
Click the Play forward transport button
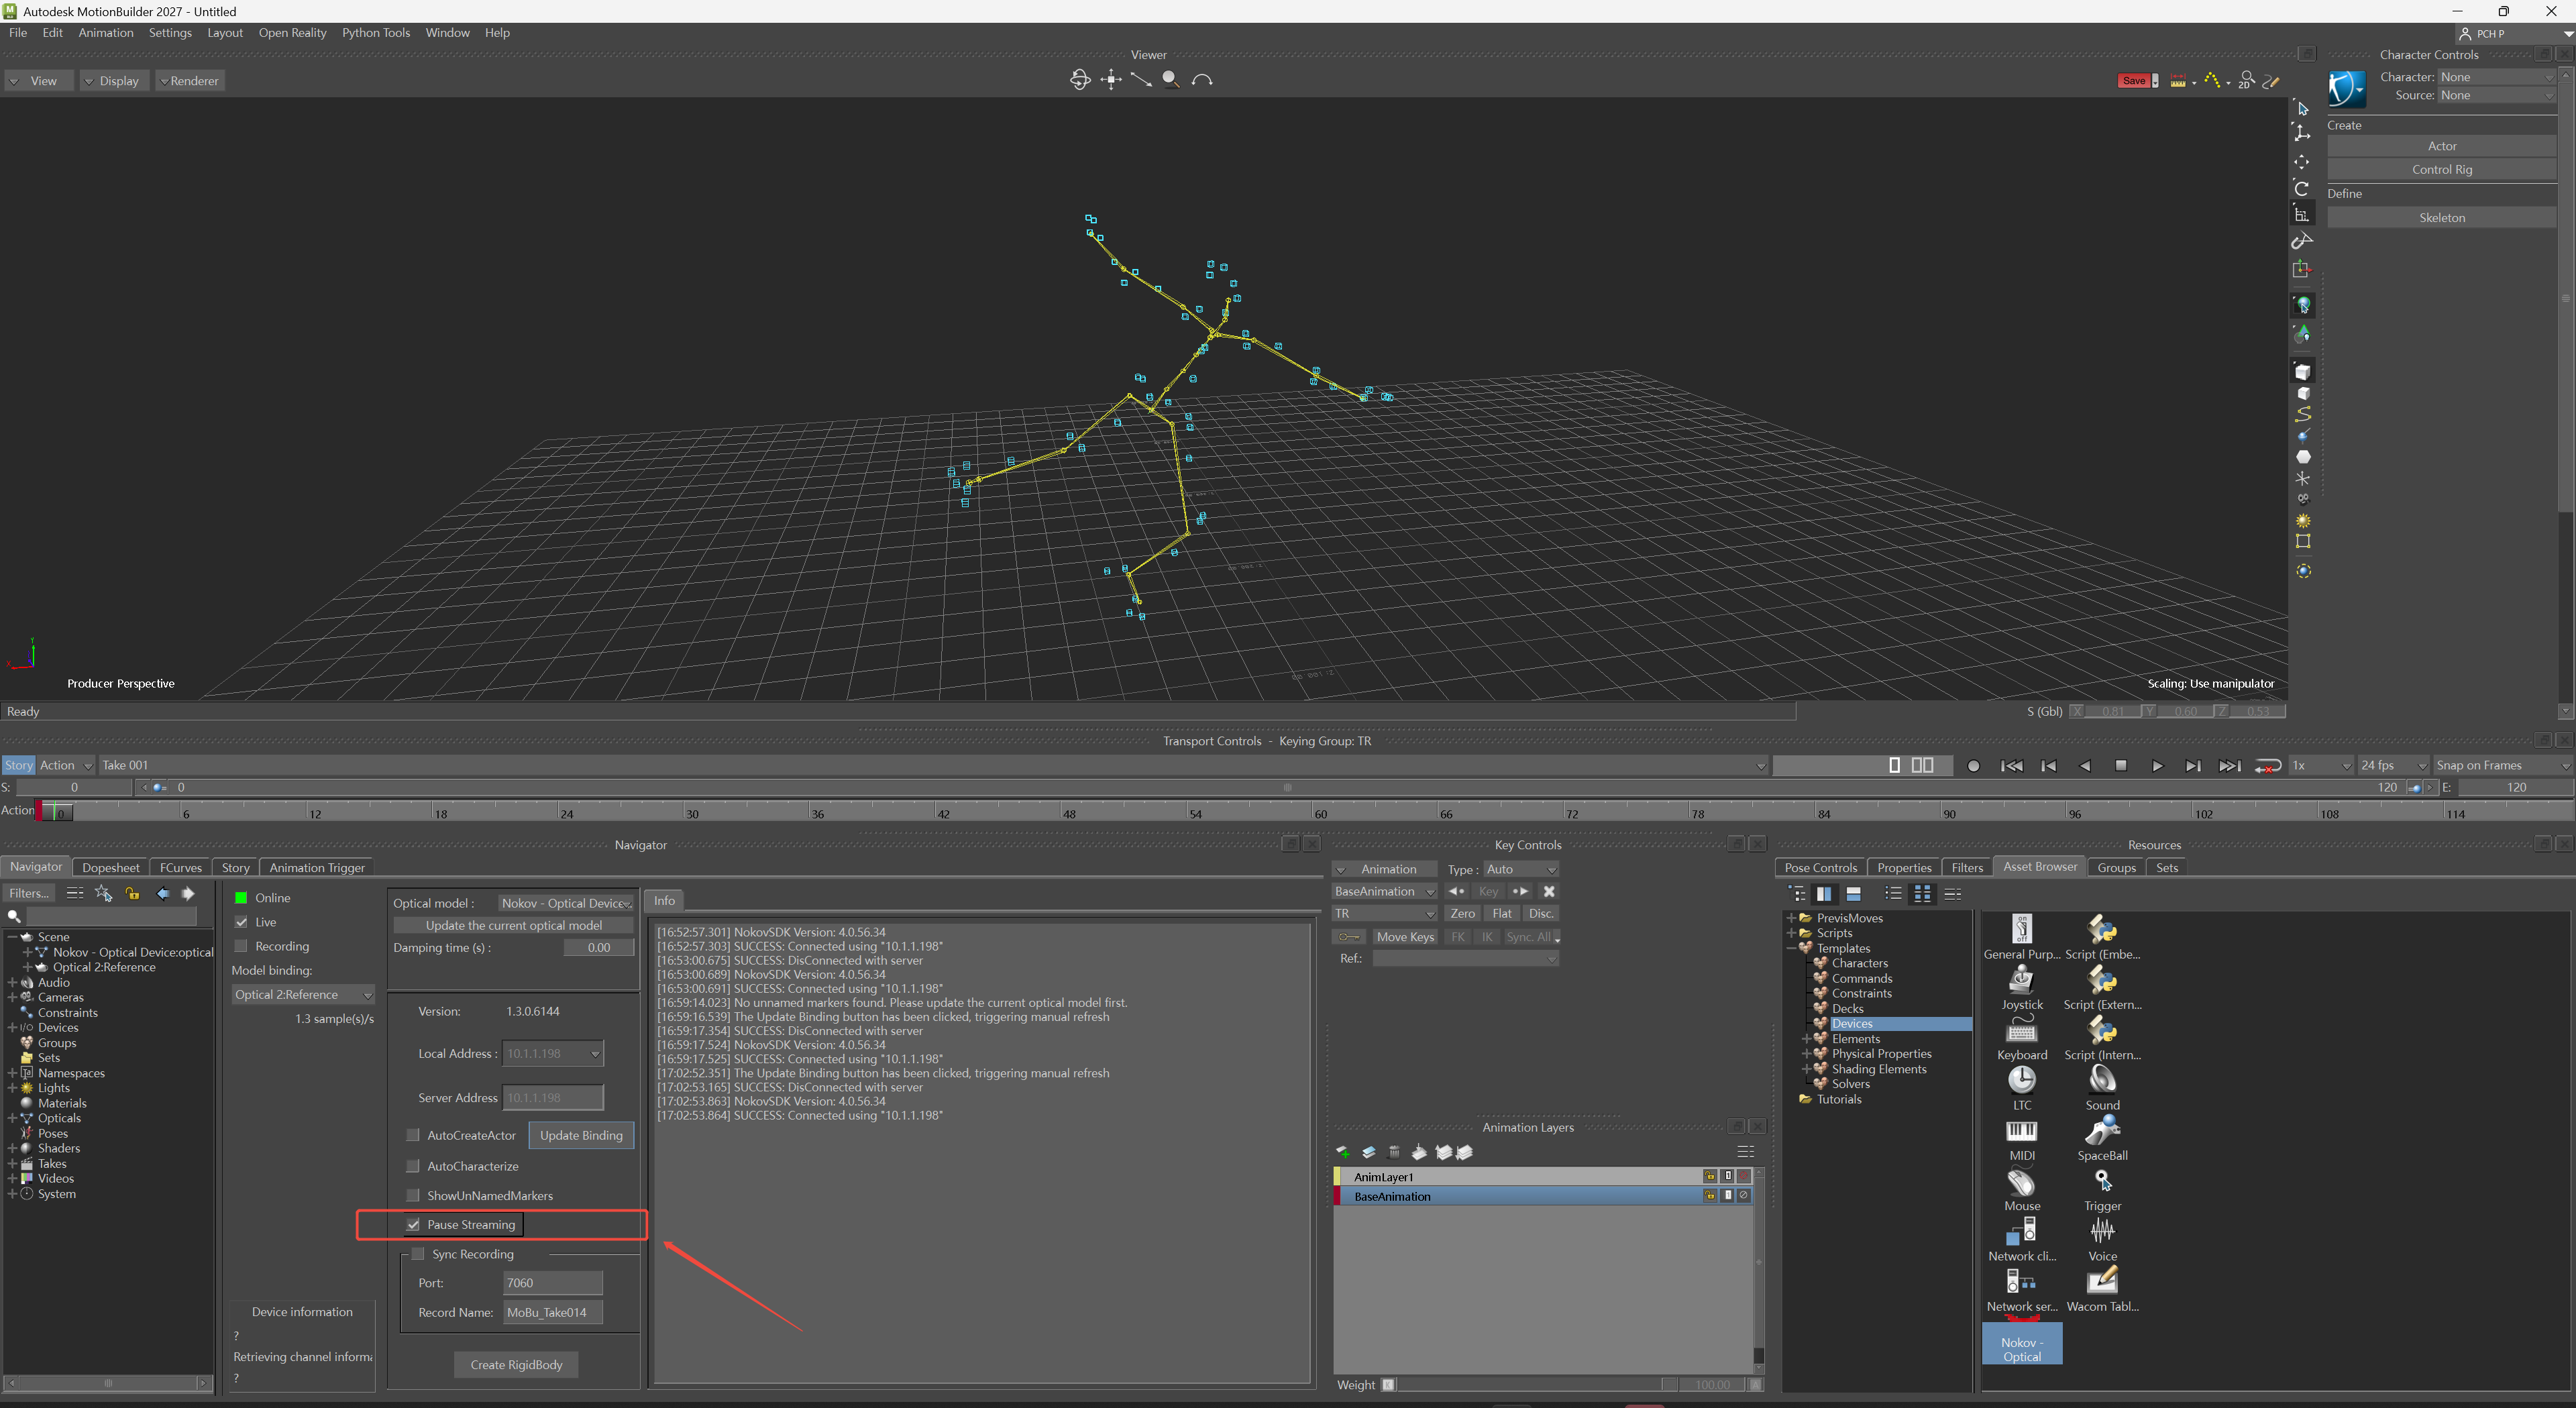tap(2157, 766)
